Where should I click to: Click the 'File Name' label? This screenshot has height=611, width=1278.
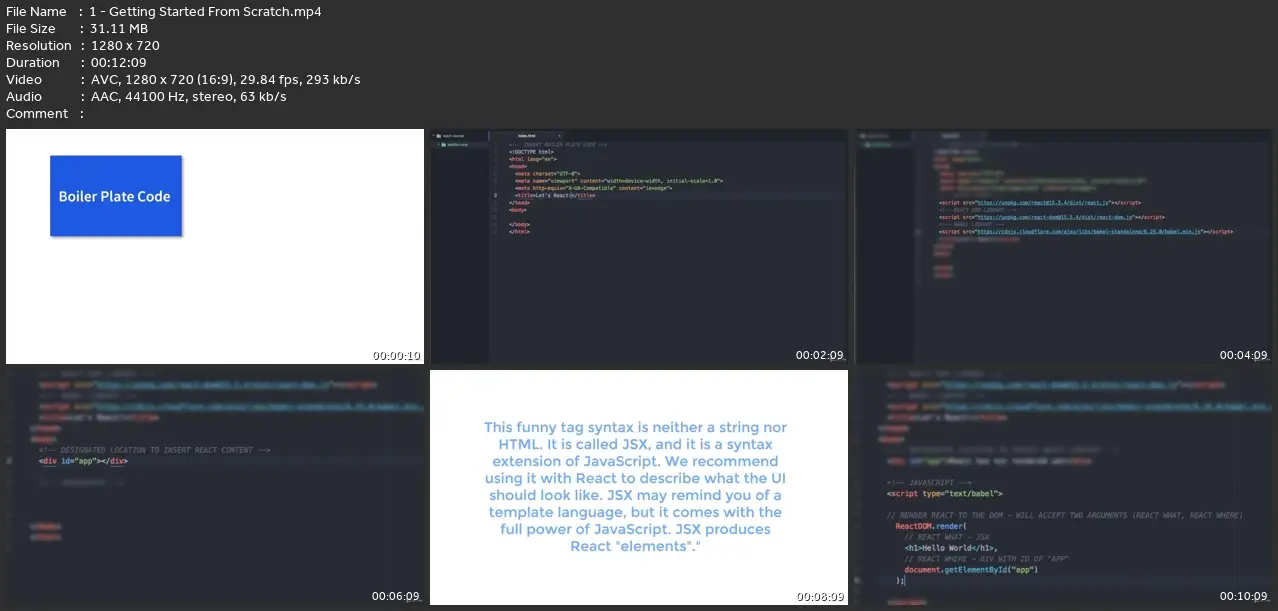click(x=36, y=11)
